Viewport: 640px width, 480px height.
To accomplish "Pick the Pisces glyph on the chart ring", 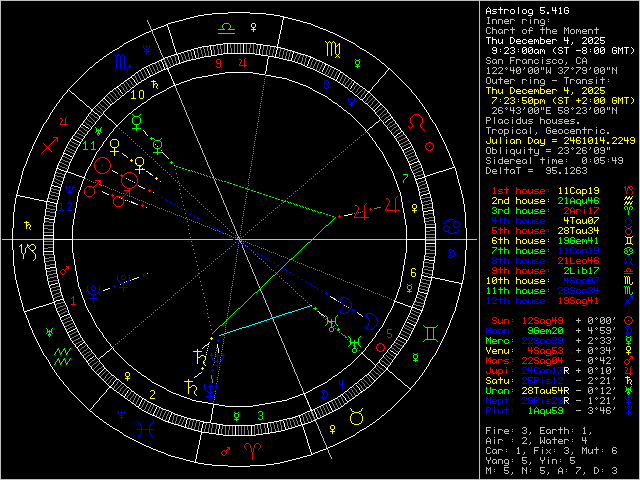I will click(148, 431).
